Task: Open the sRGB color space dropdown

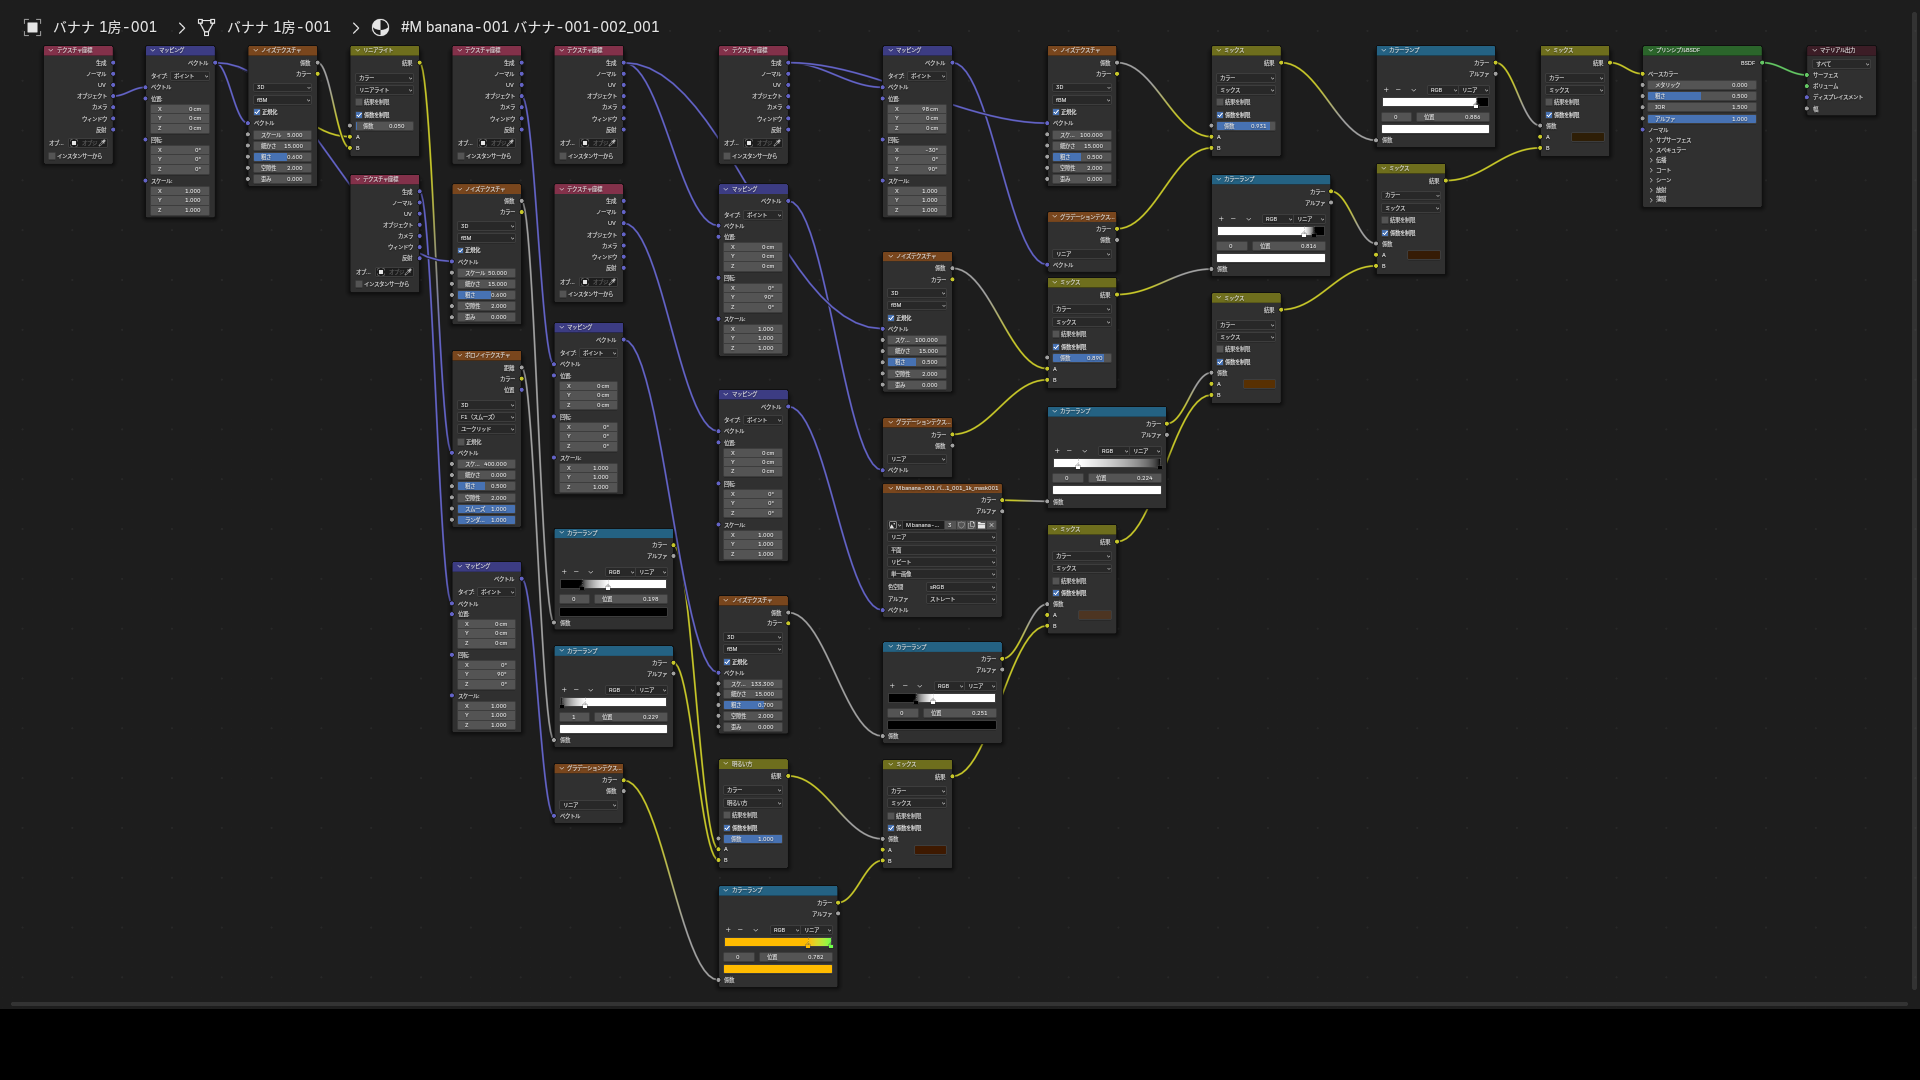Action: (962, 587)
